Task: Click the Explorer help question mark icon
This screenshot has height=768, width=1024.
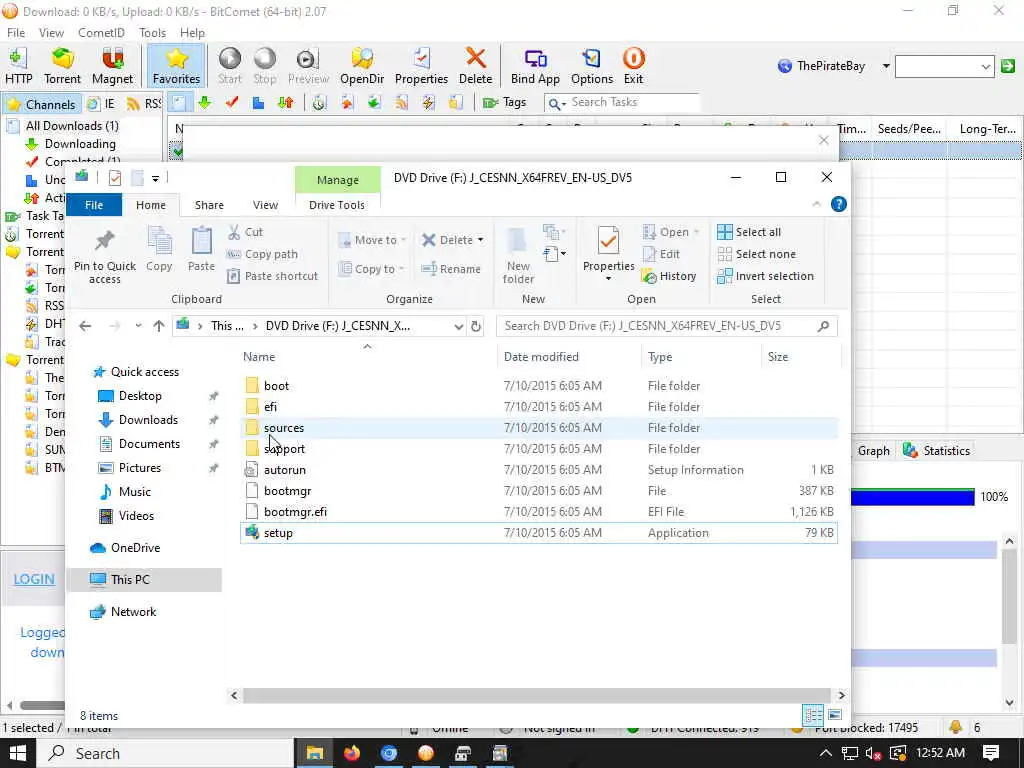Action: click(839, 204)
